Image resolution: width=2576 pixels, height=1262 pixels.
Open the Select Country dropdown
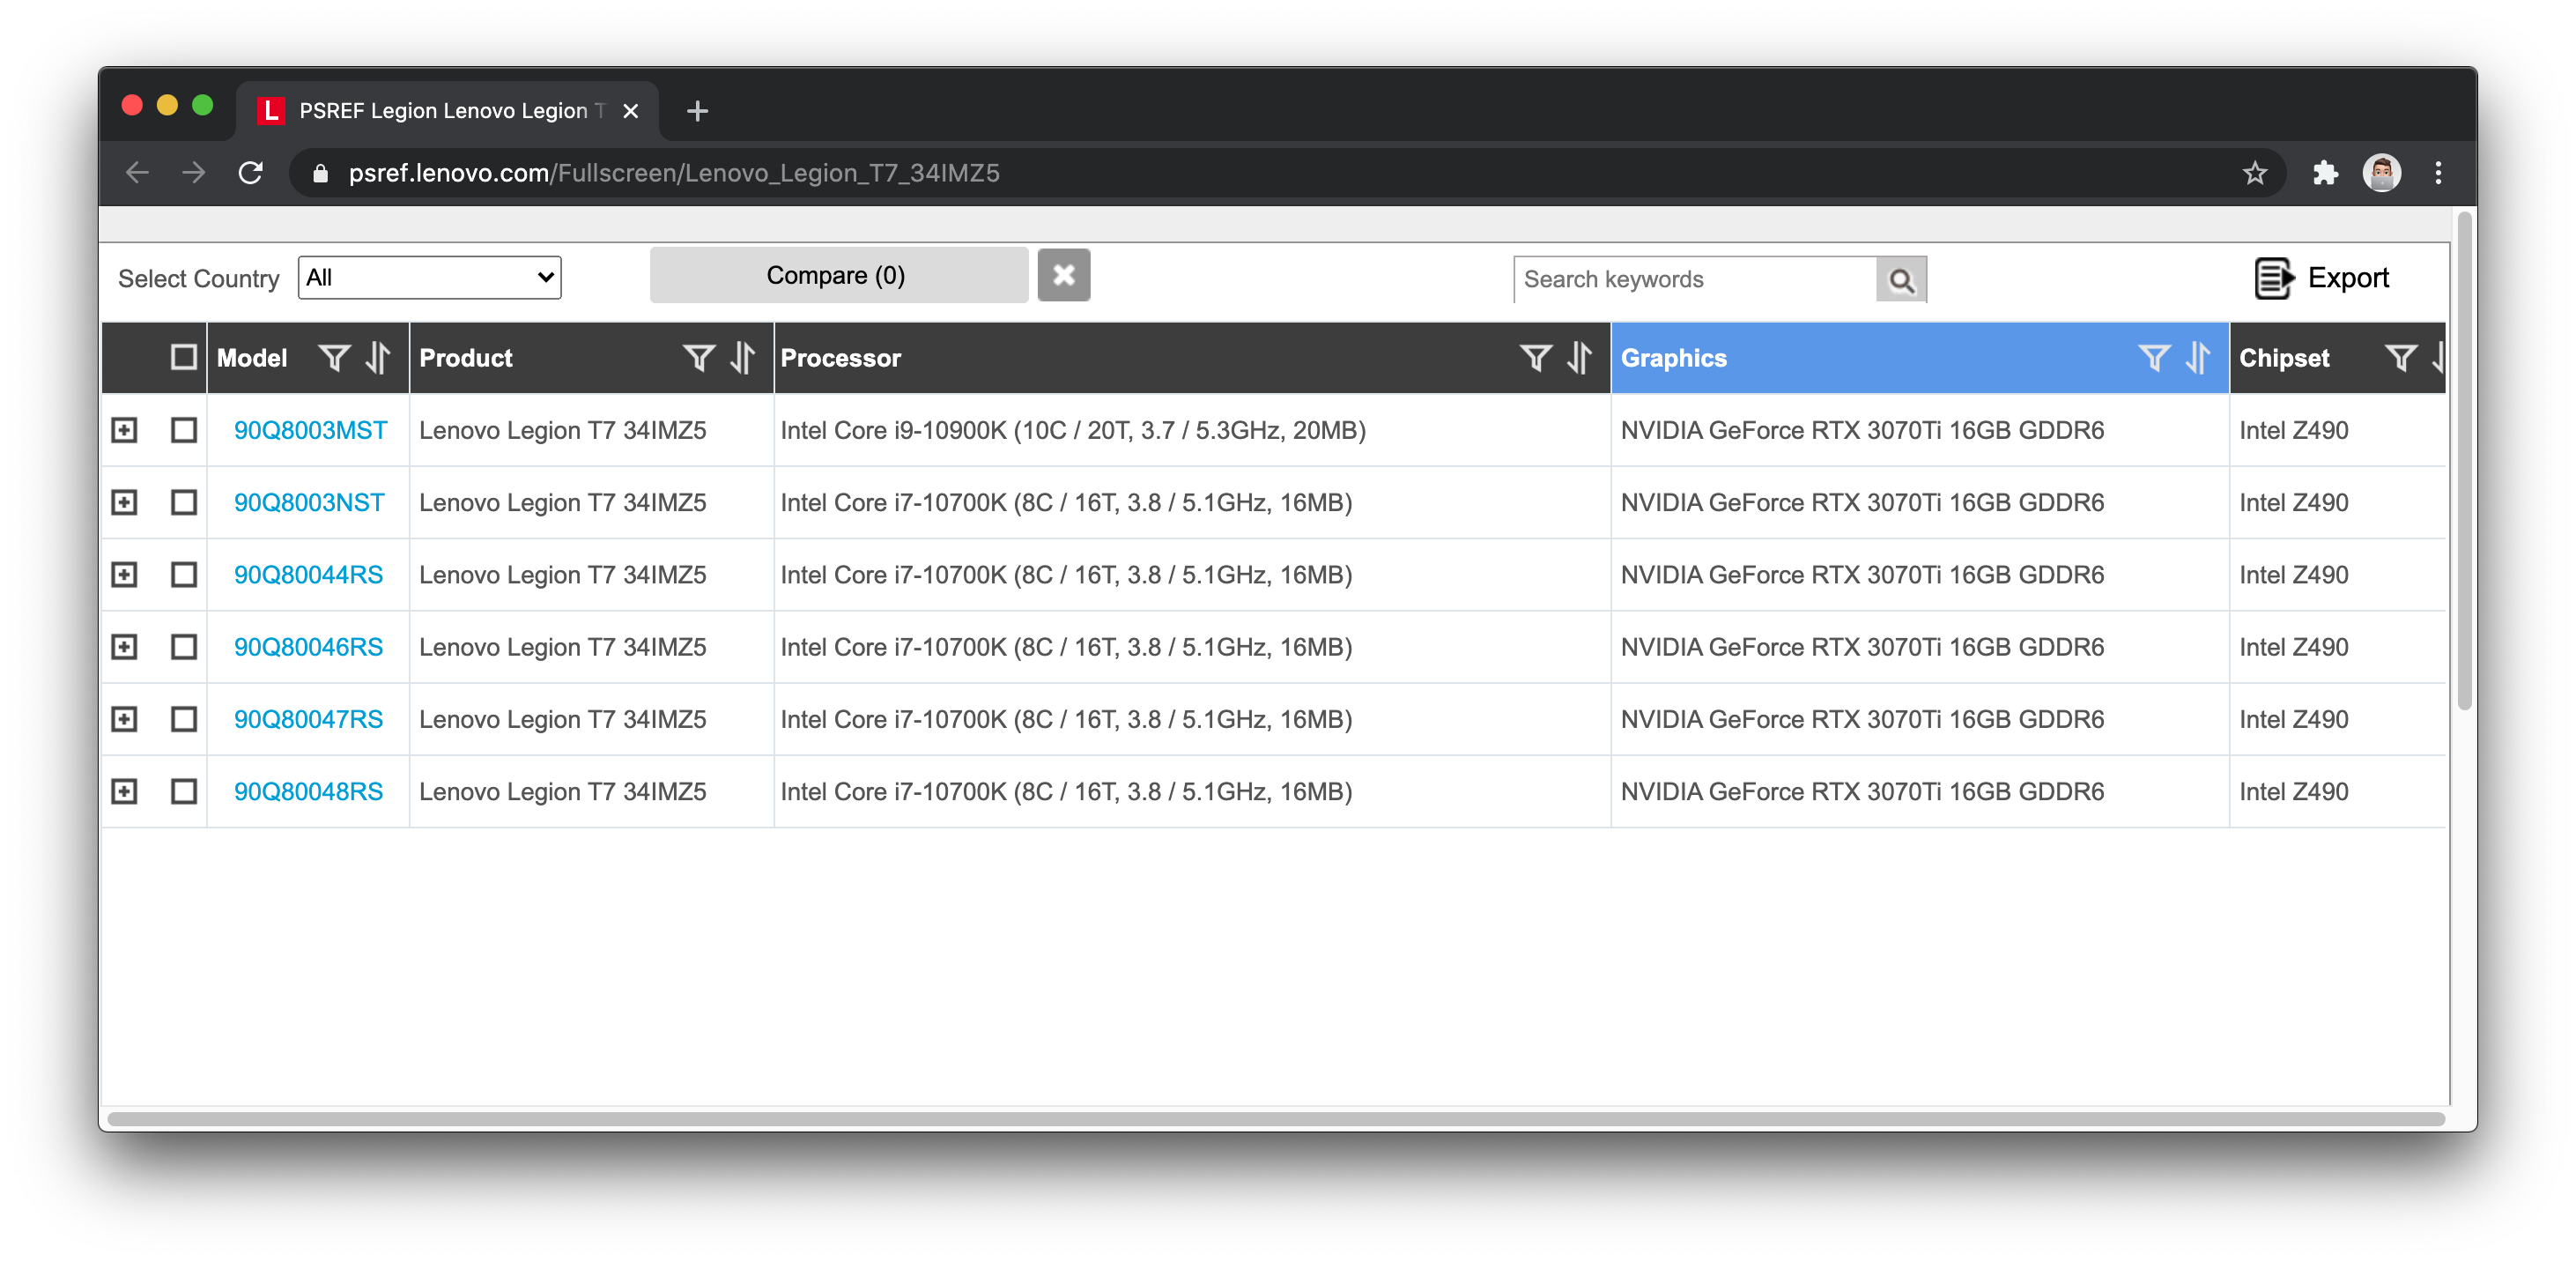(429, 278)
